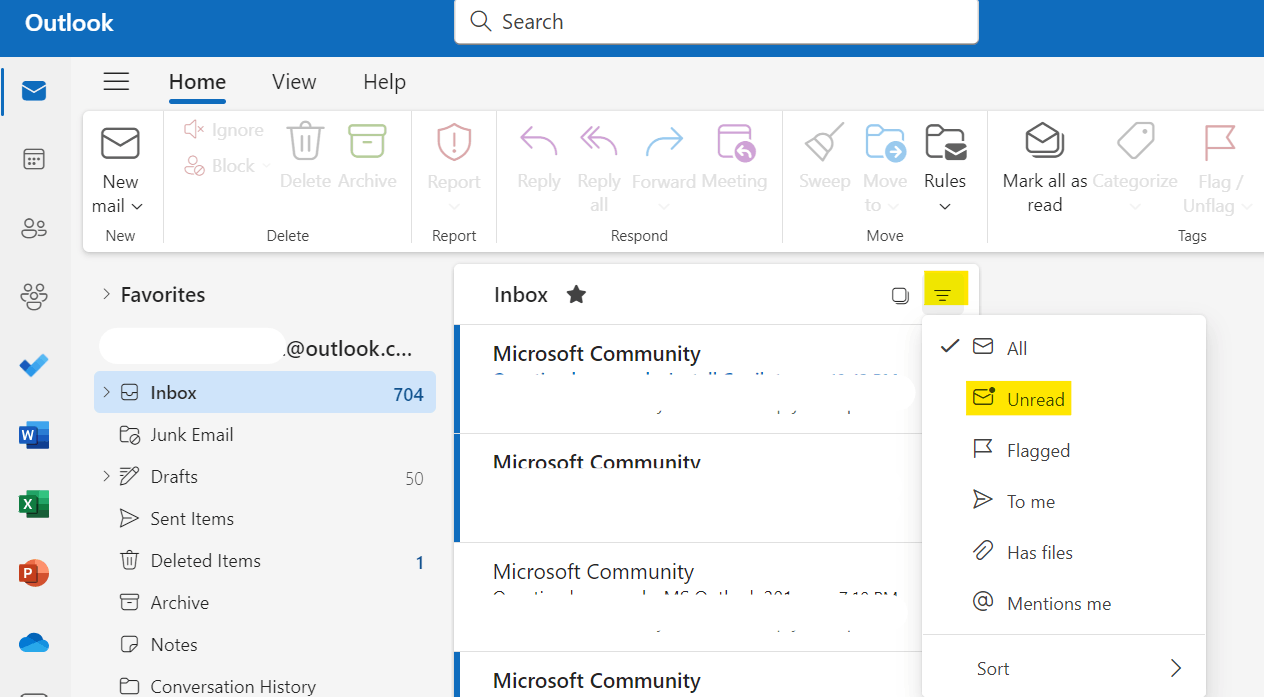Click the Archive icon in the Delete group
The height and width of the screenshot is (697, 1264).
pos(367,142)
